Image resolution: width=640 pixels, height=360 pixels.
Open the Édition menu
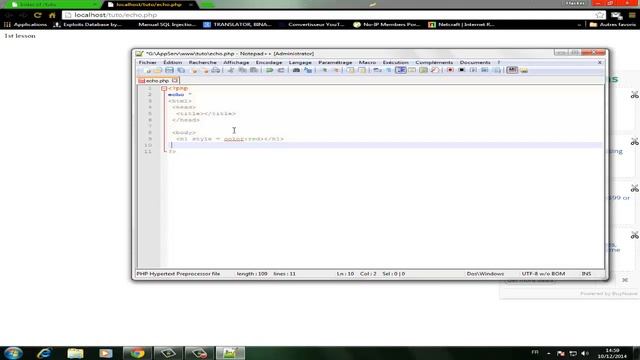[x=173, y=62]
